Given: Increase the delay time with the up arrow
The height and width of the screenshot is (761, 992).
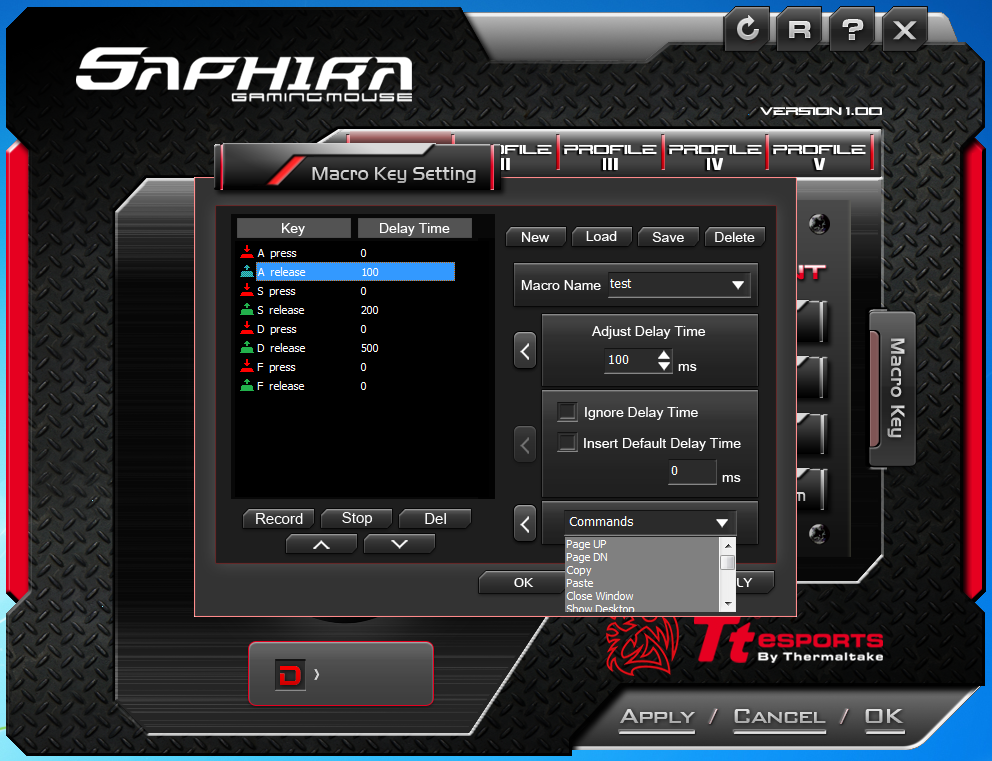Looking at the screenshot, I should pos(664,356).
